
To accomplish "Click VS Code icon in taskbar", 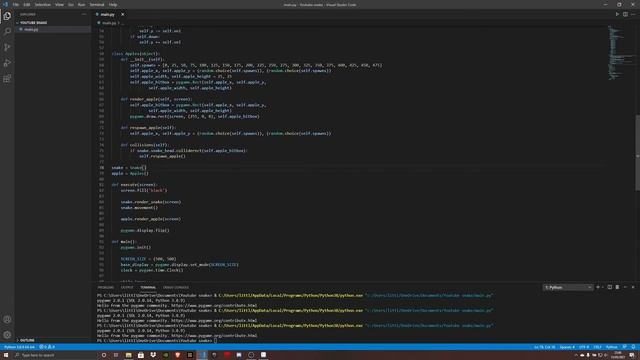I will 202,355.
